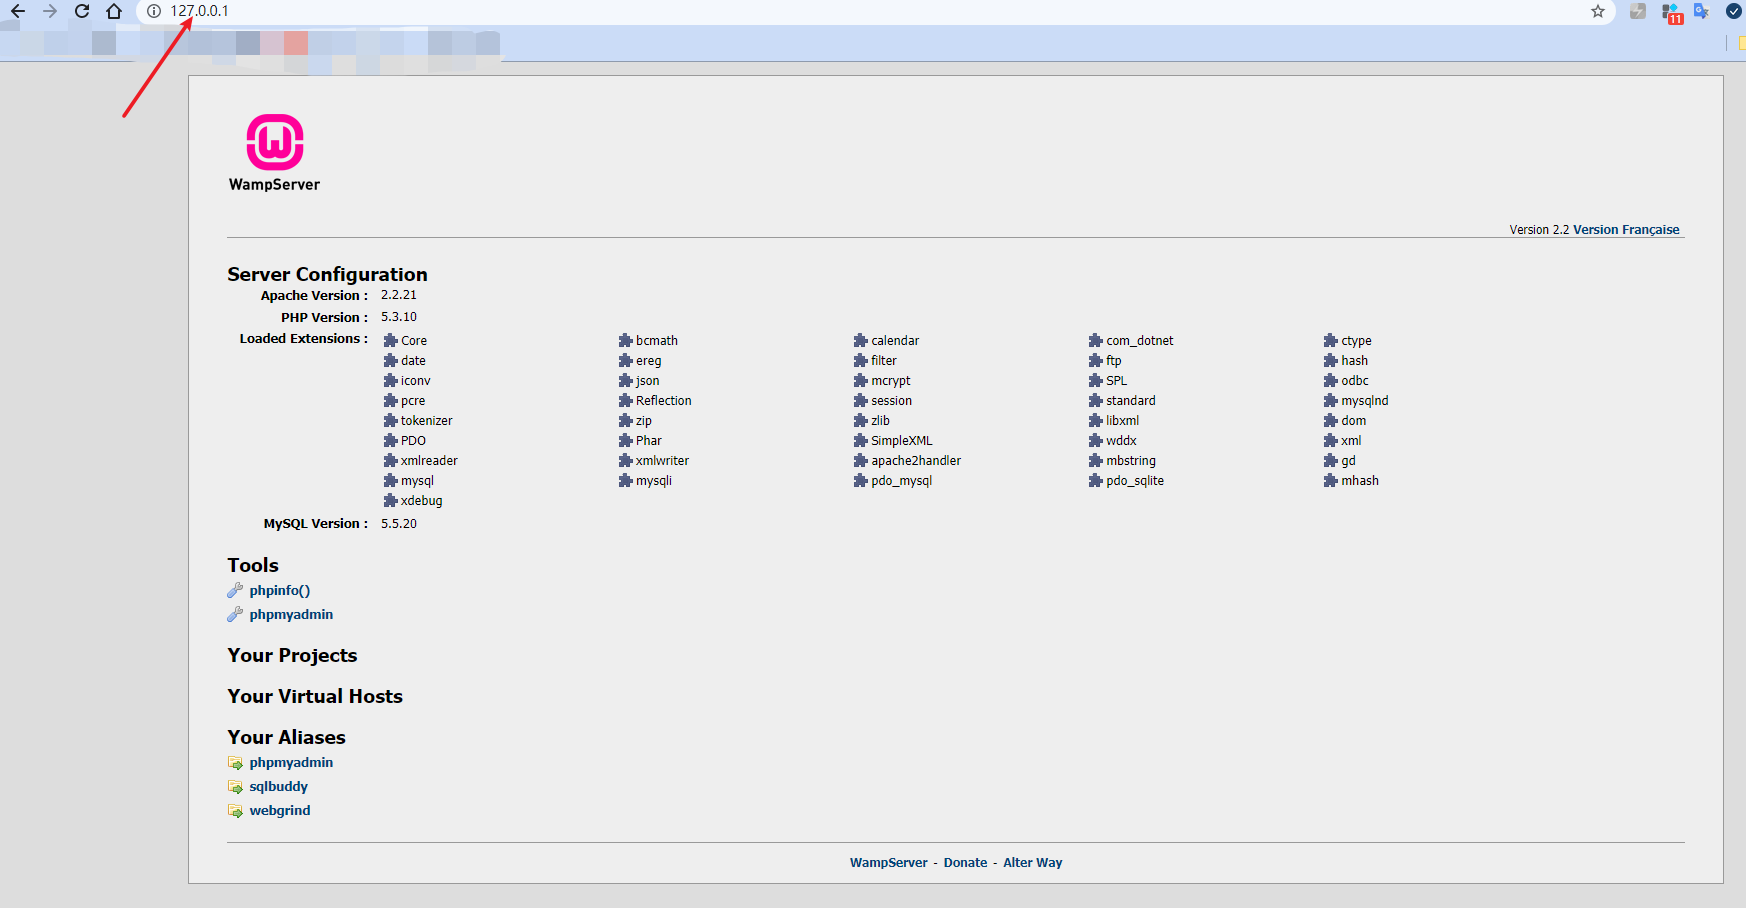
Task: Click the puzzle icon beside SimpleXML
Action: (861, 440)
